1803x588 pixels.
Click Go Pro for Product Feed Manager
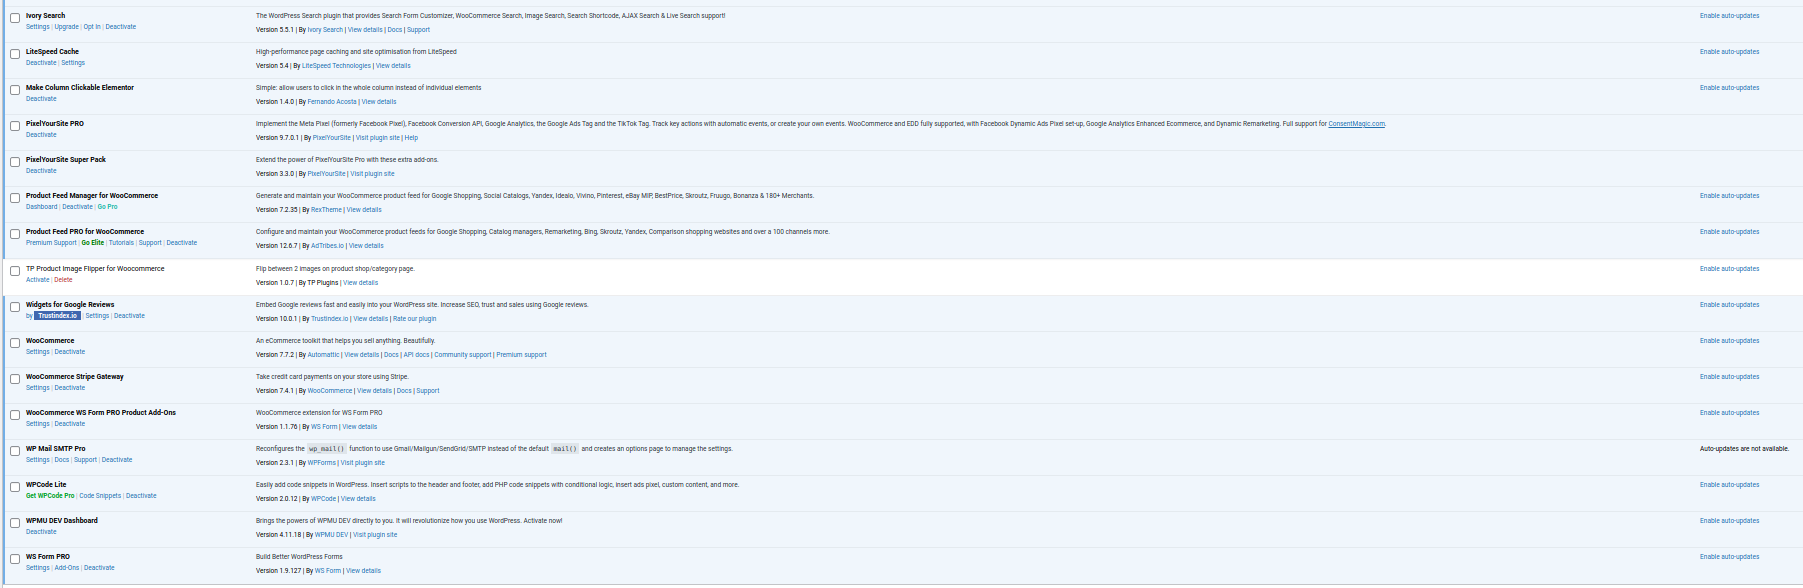[x=107, y=207]
